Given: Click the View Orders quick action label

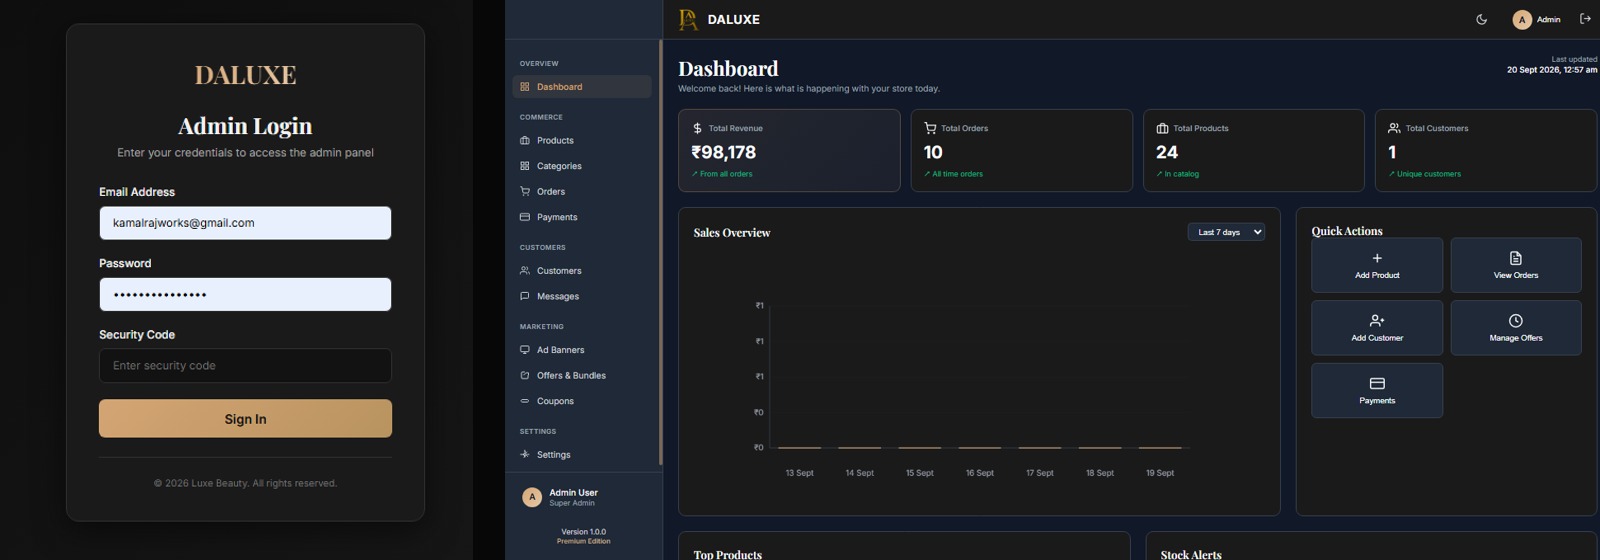Looking at the screenshot, I should click(x=1516, y=275).
